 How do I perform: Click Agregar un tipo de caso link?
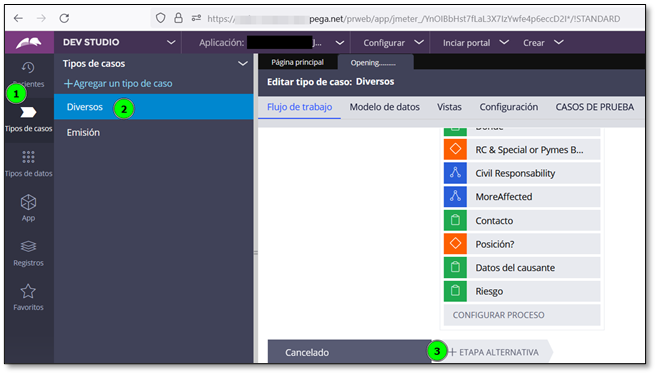point(118,83)
